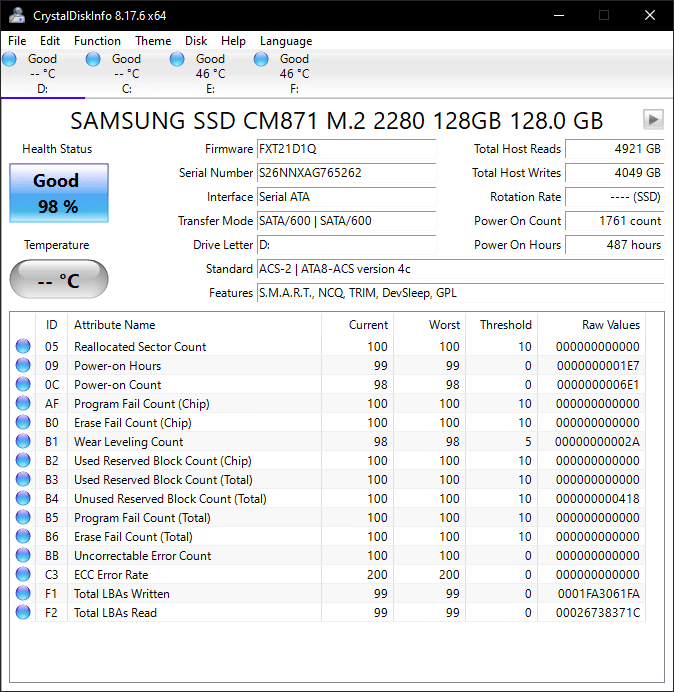Screen dimensions: 674x692
Task: Click status orb for Program Fail Count (Total)
Action: (23, 517)
